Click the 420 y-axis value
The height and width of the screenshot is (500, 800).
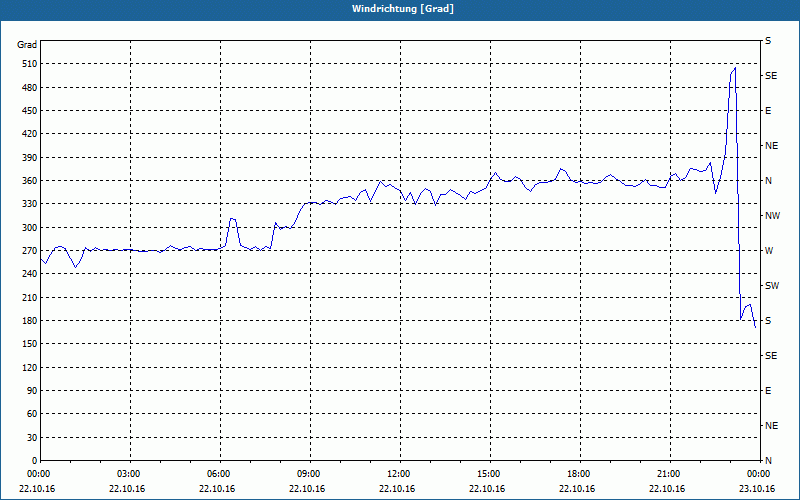click(29, 134)
